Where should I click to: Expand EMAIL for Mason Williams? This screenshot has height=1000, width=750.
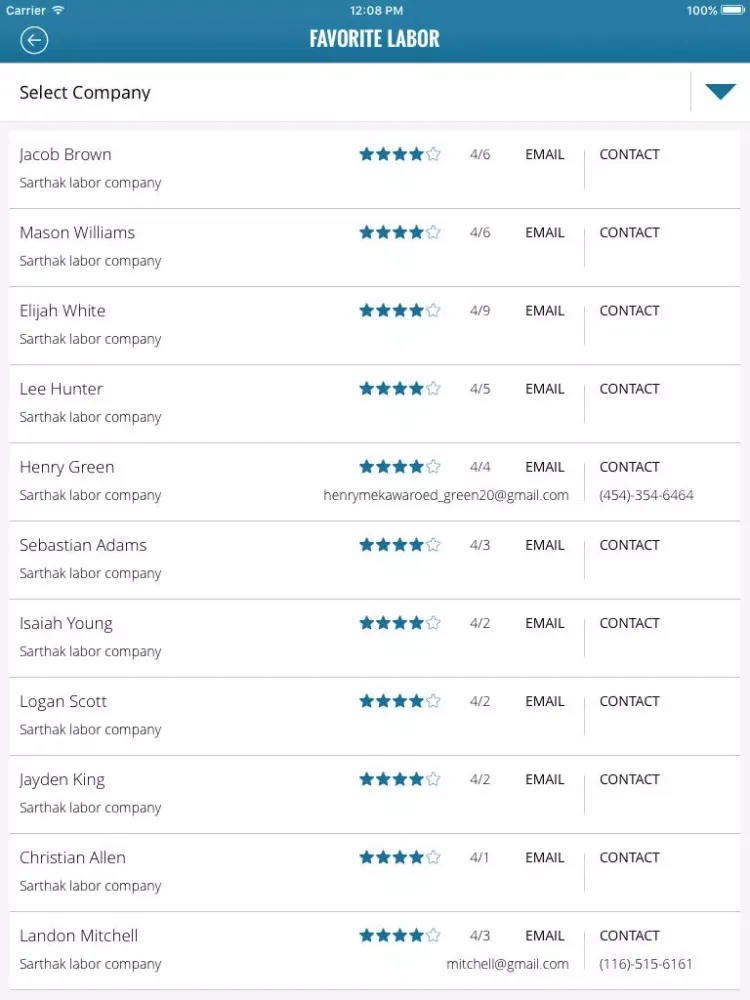click(545, 233)
